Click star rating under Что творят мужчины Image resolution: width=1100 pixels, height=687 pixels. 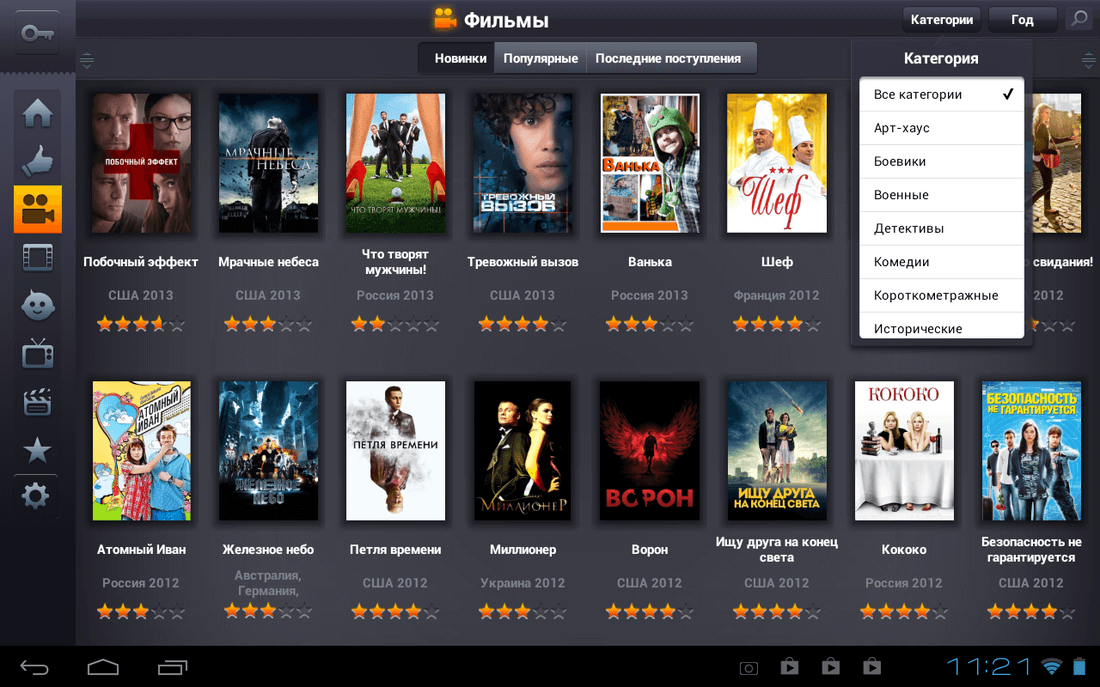click(x=395, y=324)
